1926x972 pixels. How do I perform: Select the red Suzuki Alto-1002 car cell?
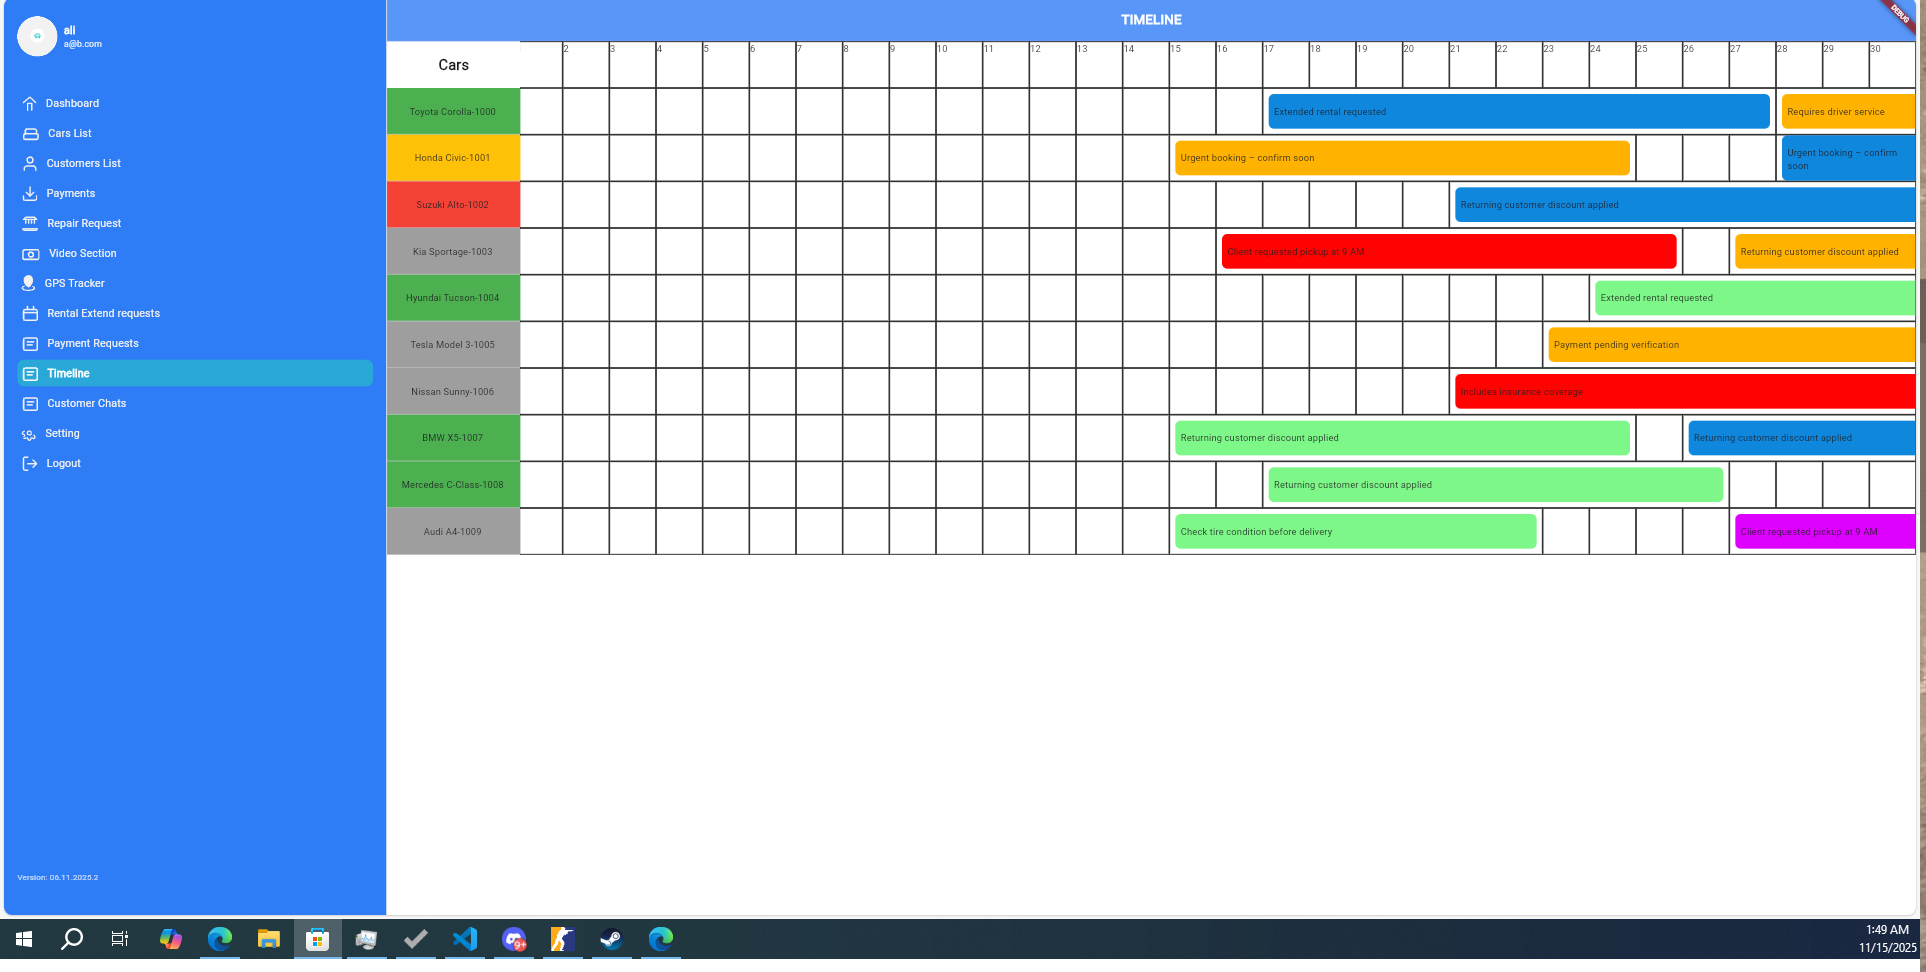453,205
